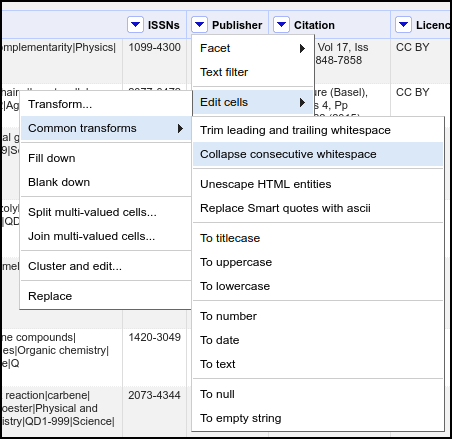
Task: Choose Replace menu entry
Action: pyautogui.click(x=106, y=296)
